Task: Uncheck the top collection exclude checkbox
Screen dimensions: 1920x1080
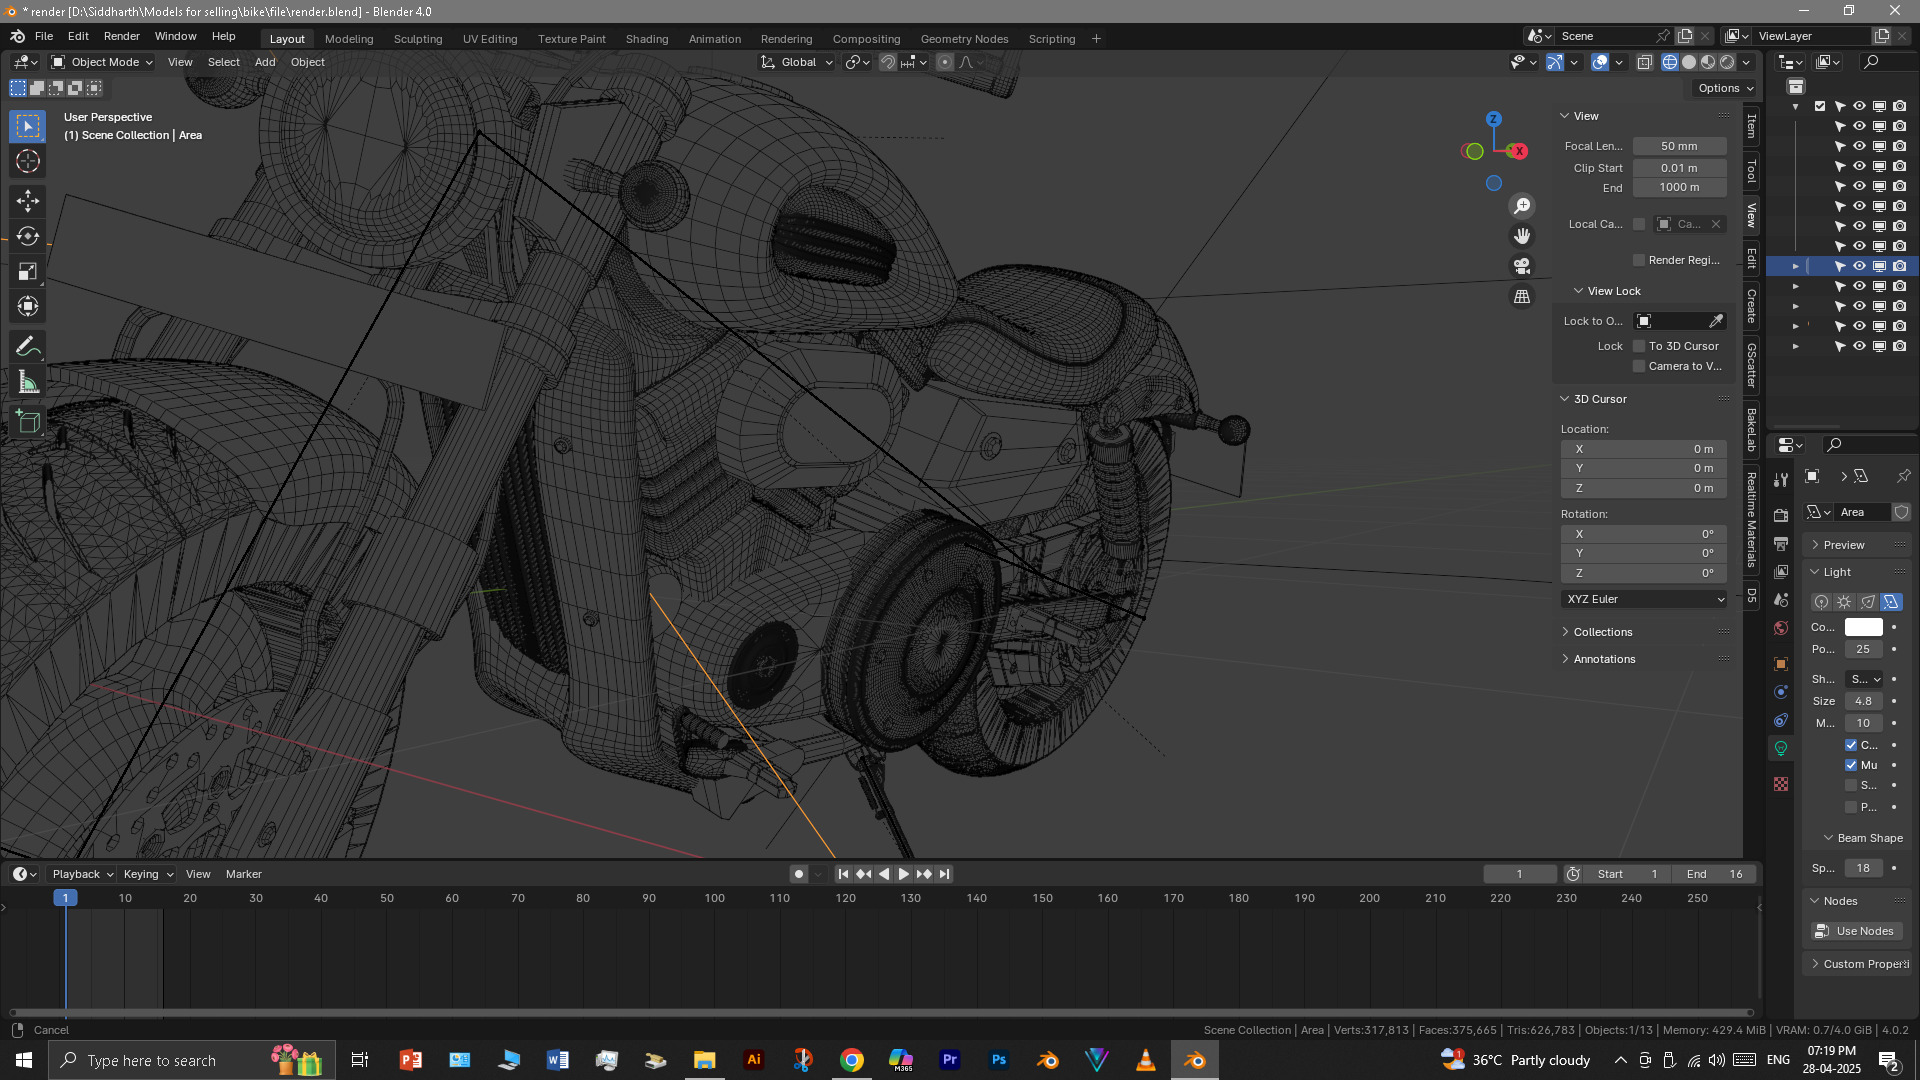Action: (1820, 106)
